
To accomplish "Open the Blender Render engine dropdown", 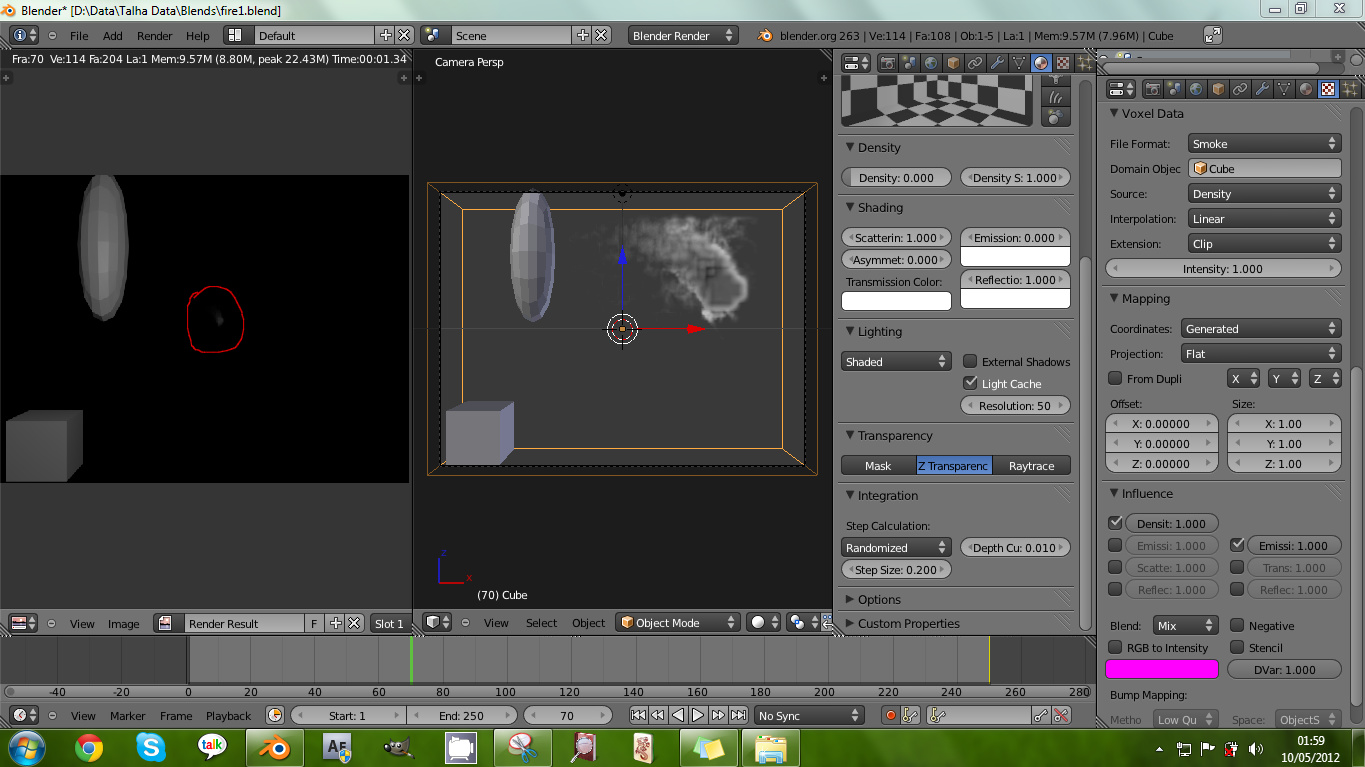I will point(683,35).
